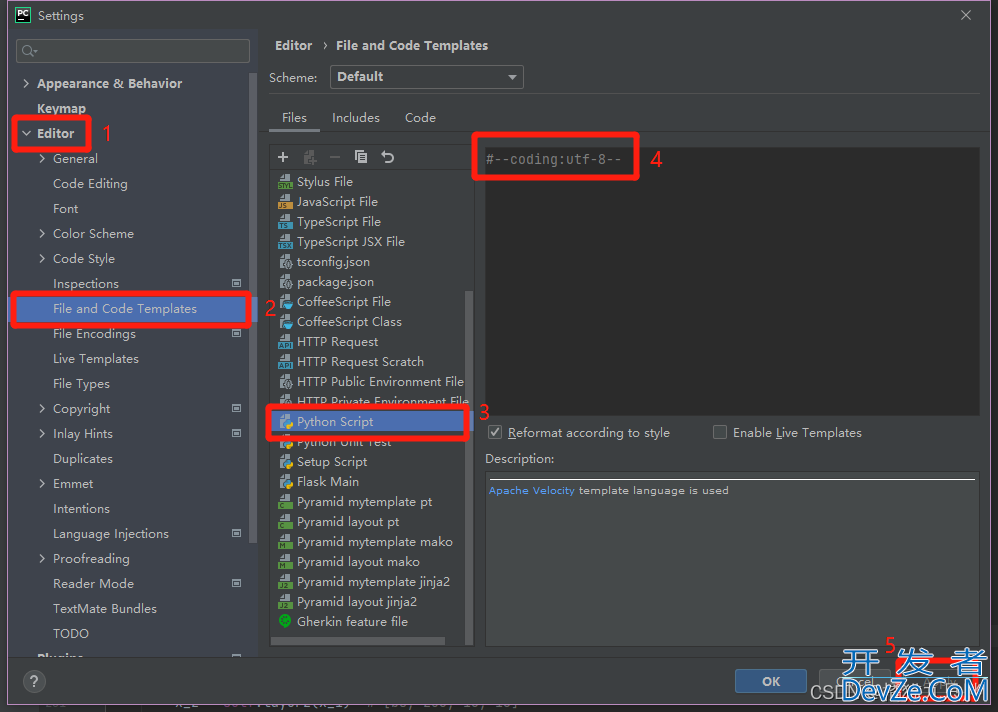Click the tsconfig.json file icon

click(285, 262)
